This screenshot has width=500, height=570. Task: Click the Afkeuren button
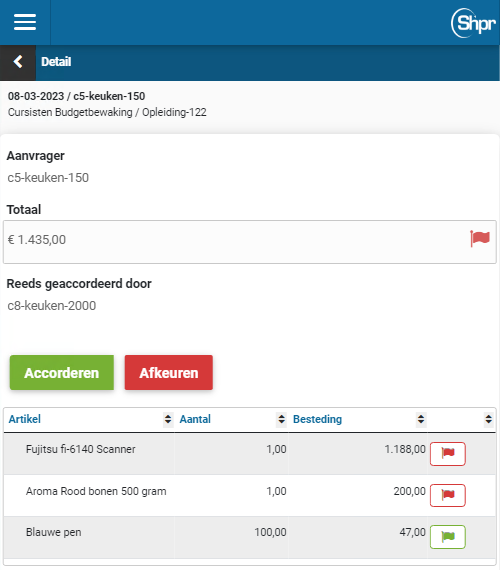point(169,373)
